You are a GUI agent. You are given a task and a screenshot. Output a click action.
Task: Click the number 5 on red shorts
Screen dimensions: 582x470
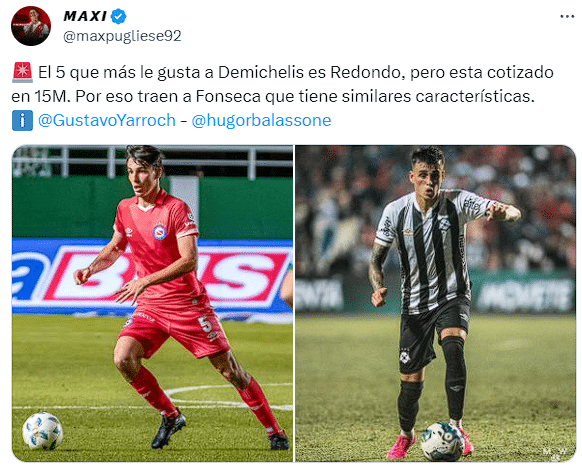click(x=205, y=324)
